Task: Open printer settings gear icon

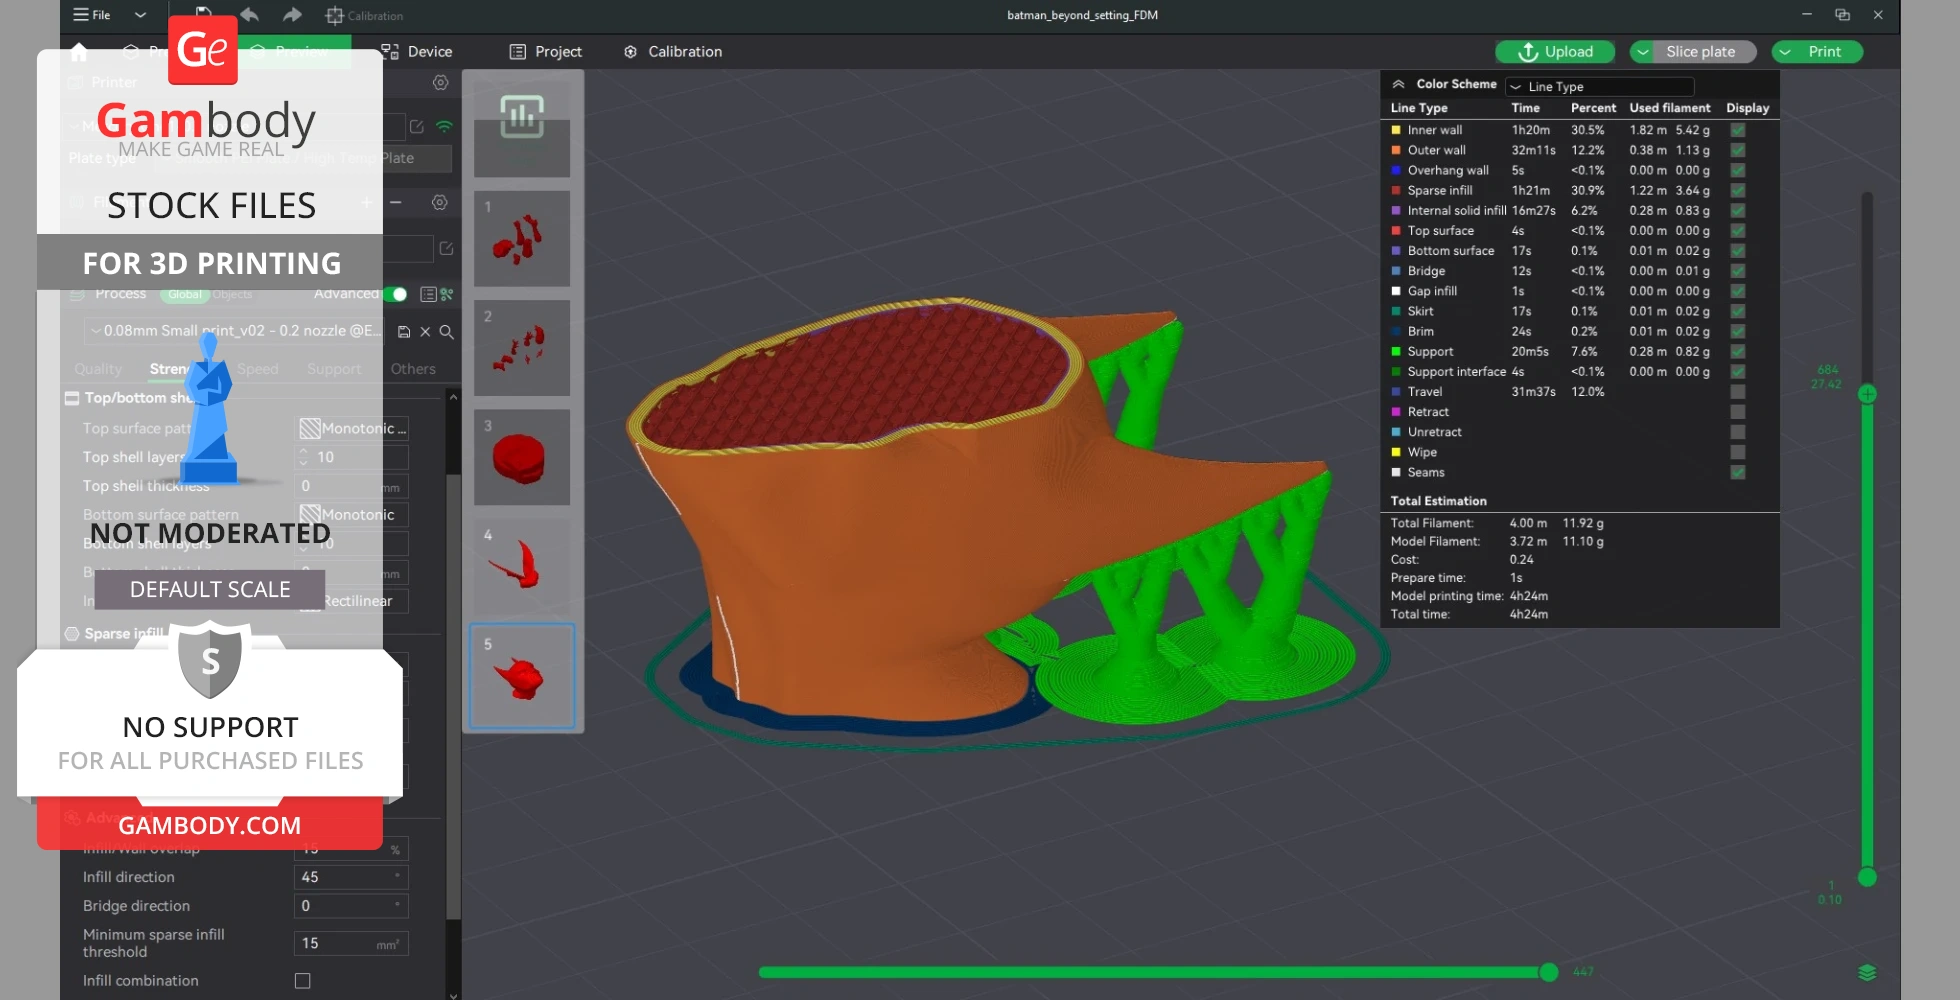Action: click(x=440, y=83)
